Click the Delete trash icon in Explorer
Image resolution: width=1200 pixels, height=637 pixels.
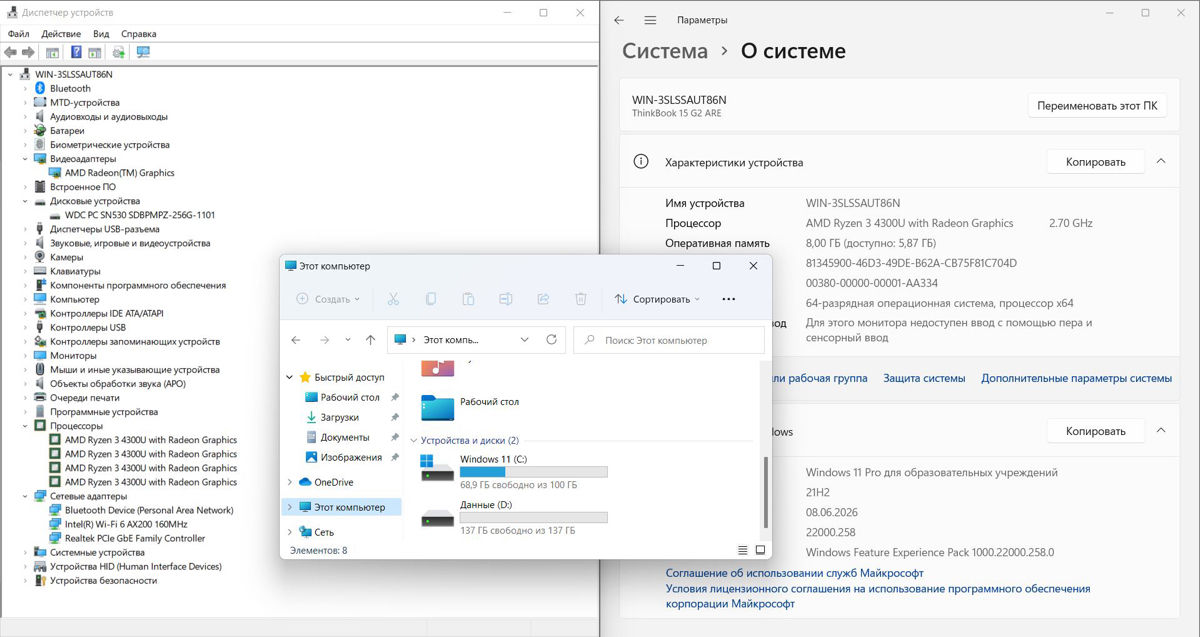point(581,299)
